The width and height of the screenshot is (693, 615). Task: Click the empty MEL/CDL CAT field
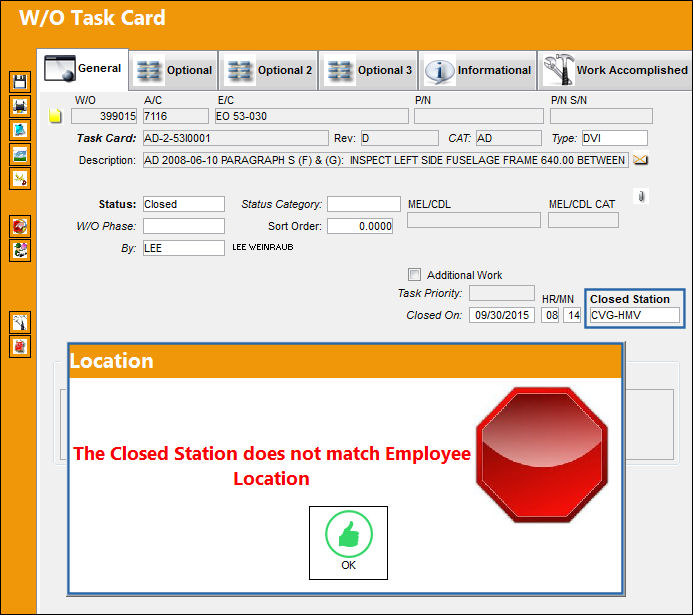(x=583, y=220)
